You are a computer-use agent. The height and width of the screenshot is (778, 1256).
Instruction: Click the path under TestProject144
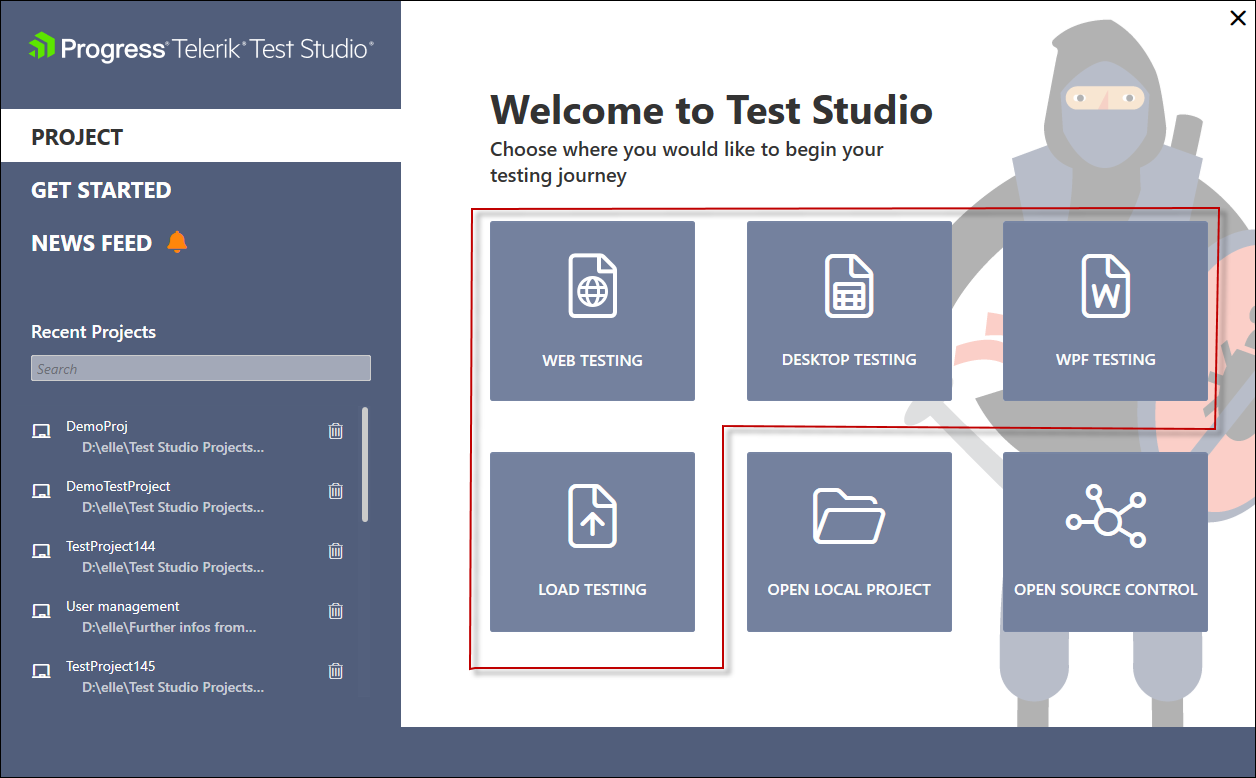(173, 568)
